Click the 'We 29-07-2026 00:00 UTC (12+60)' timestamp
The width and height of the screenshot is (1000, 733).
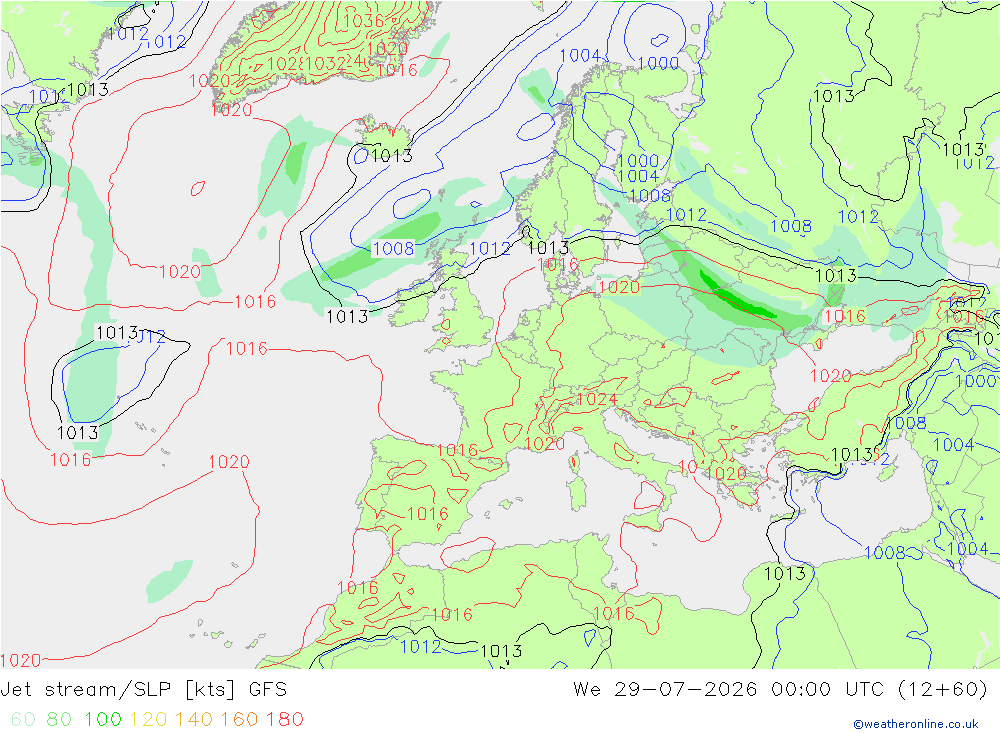pos(781,690)
